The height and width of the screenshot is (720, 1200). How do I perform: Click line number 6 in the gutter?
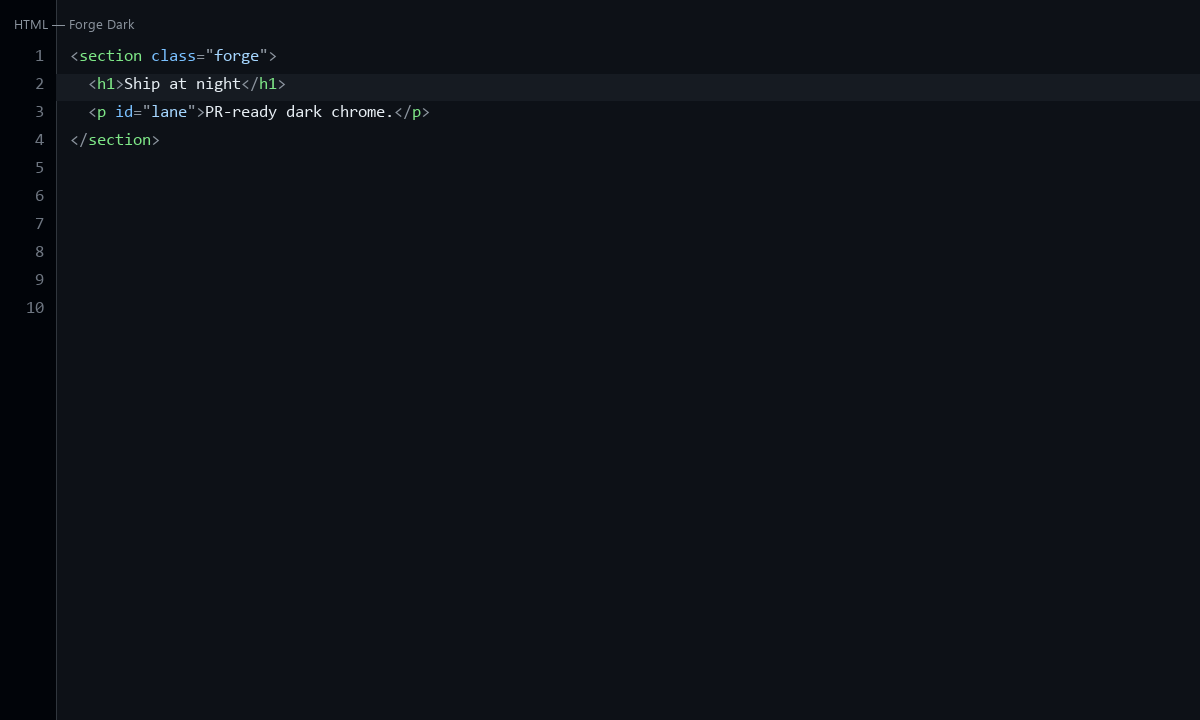pyautogui.click(x=39, y=196)
